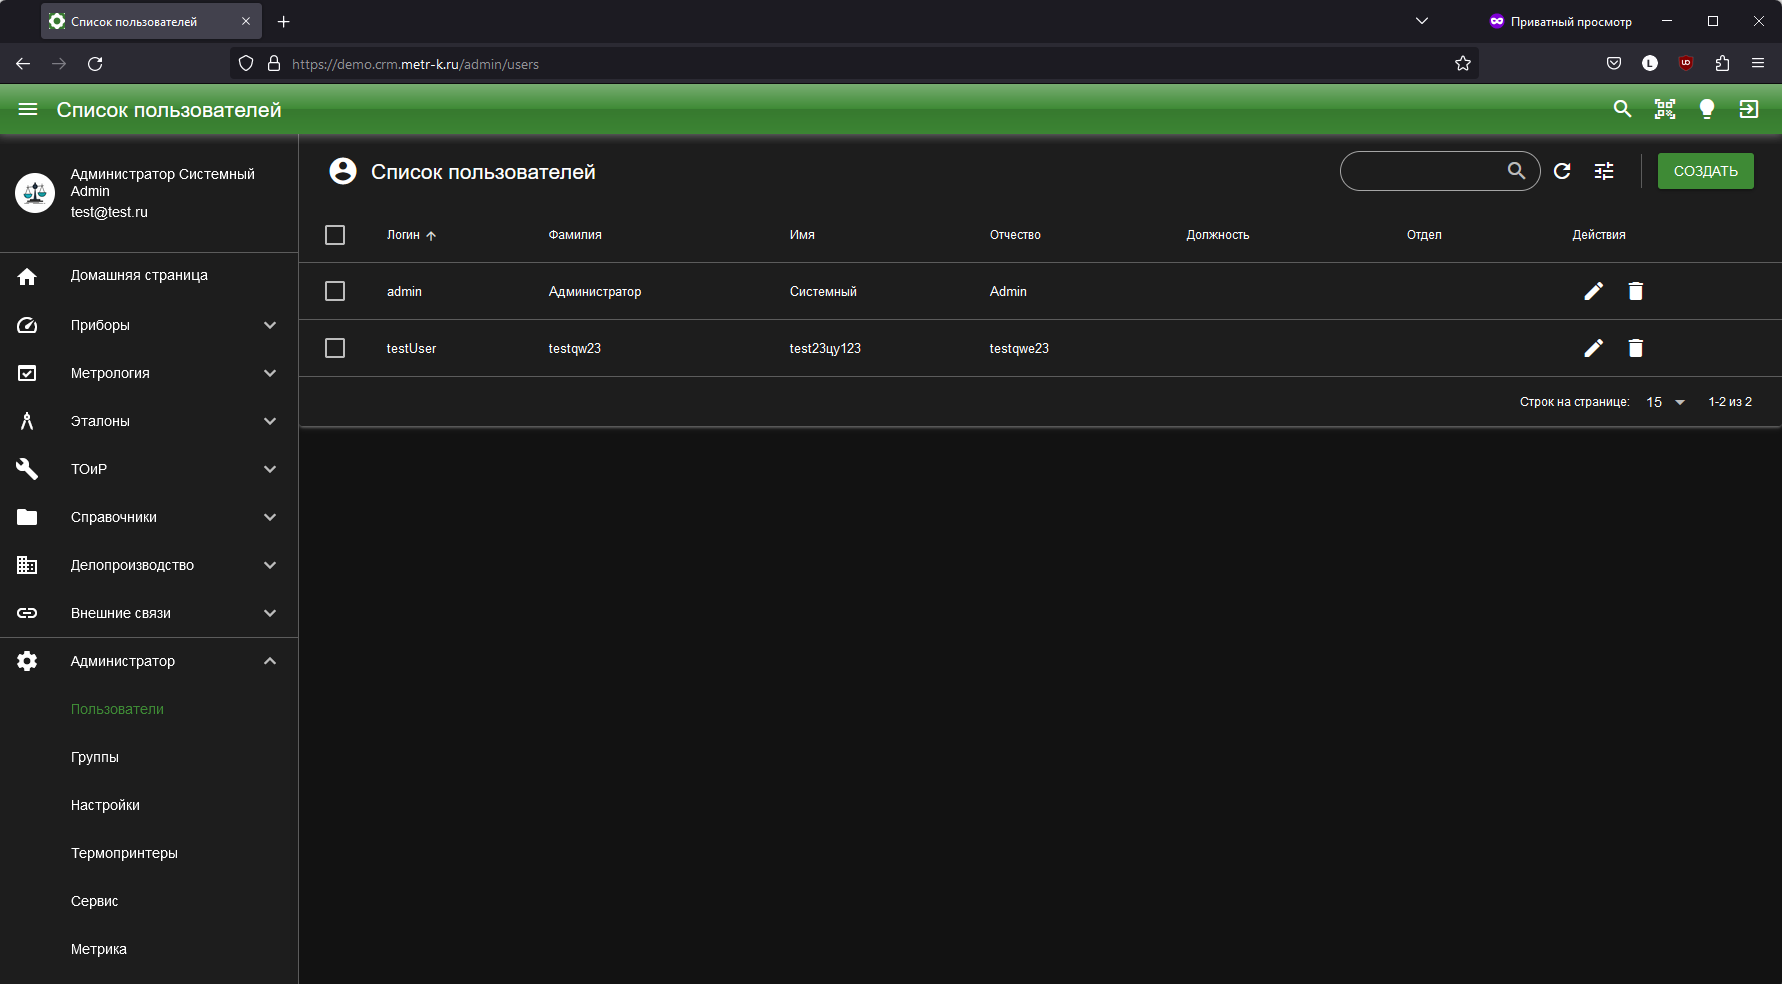
Task: Click the building icon for Делопроизводство
Action: (27, 565)
